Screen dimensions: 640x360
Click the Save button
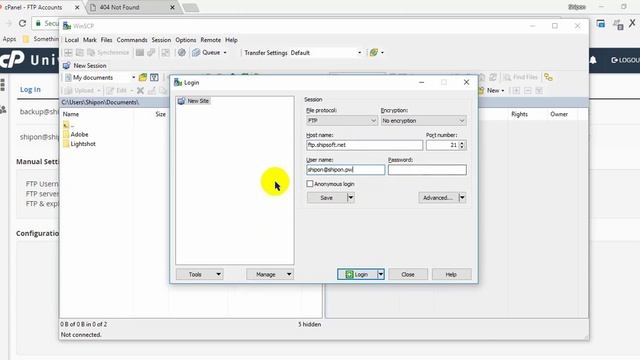pyautogui.click(x=327, y=198)
